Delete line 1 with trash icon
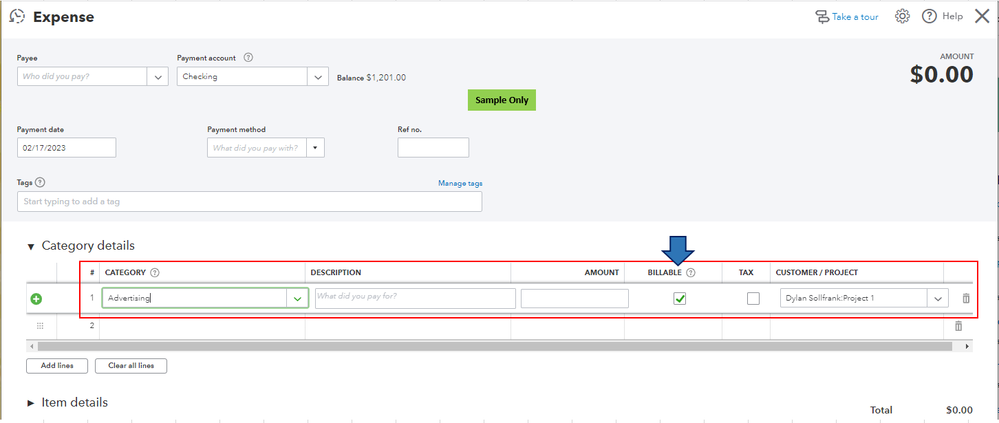This screenshot has width=999, height=423. [966, 298]
